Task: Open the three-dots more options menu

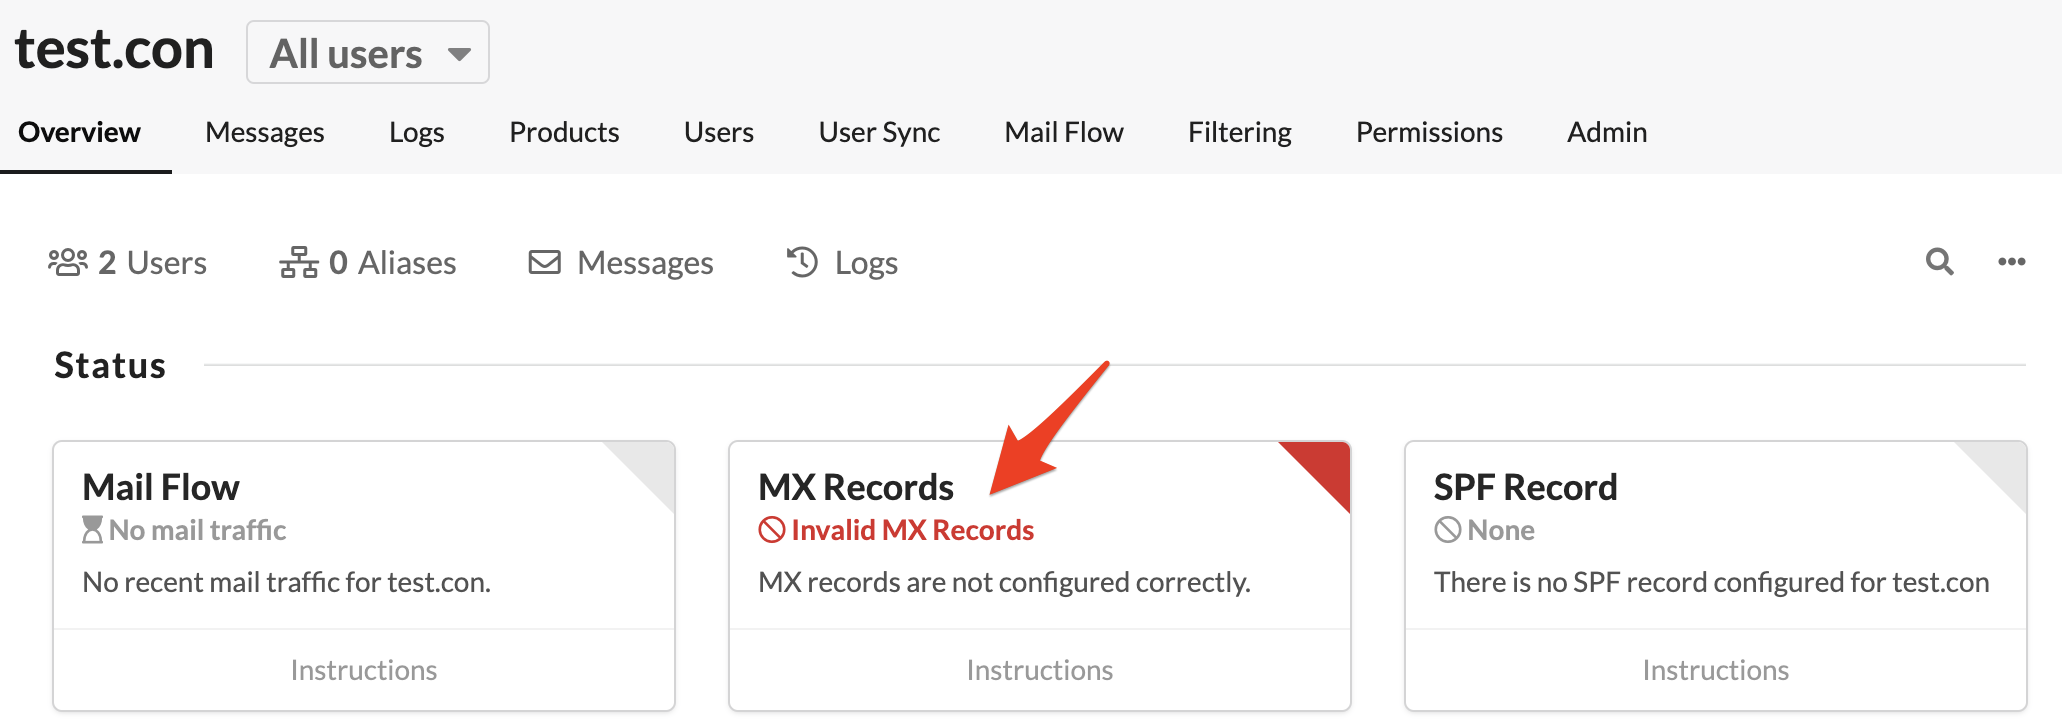Action: [x=2011, y=262]
